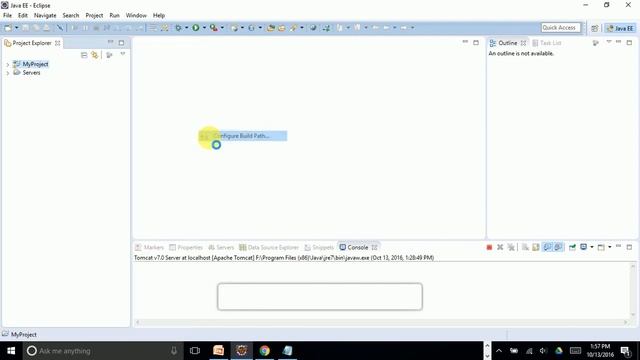Switch to the Data Source Explorer tab
The height and width of the screenshot is (360, 640).
coord(269,247)
